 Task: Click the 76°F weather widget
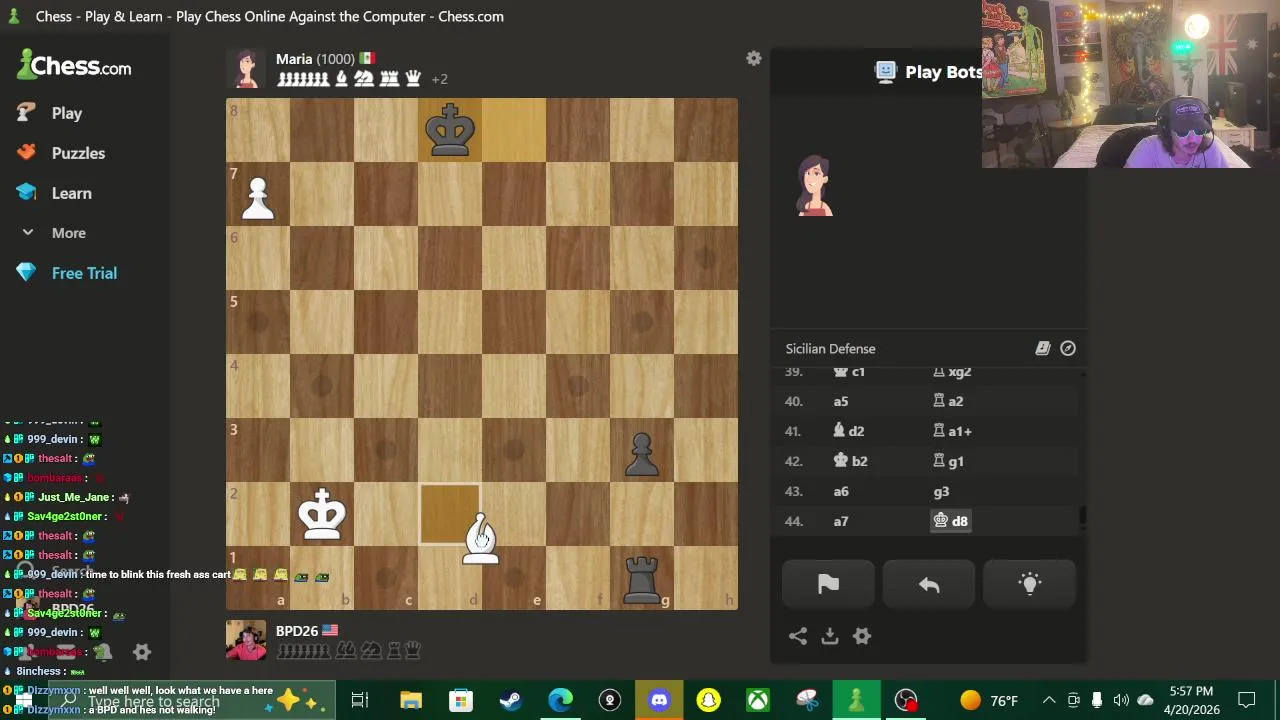pyautogui.click(x=989, y=700)
